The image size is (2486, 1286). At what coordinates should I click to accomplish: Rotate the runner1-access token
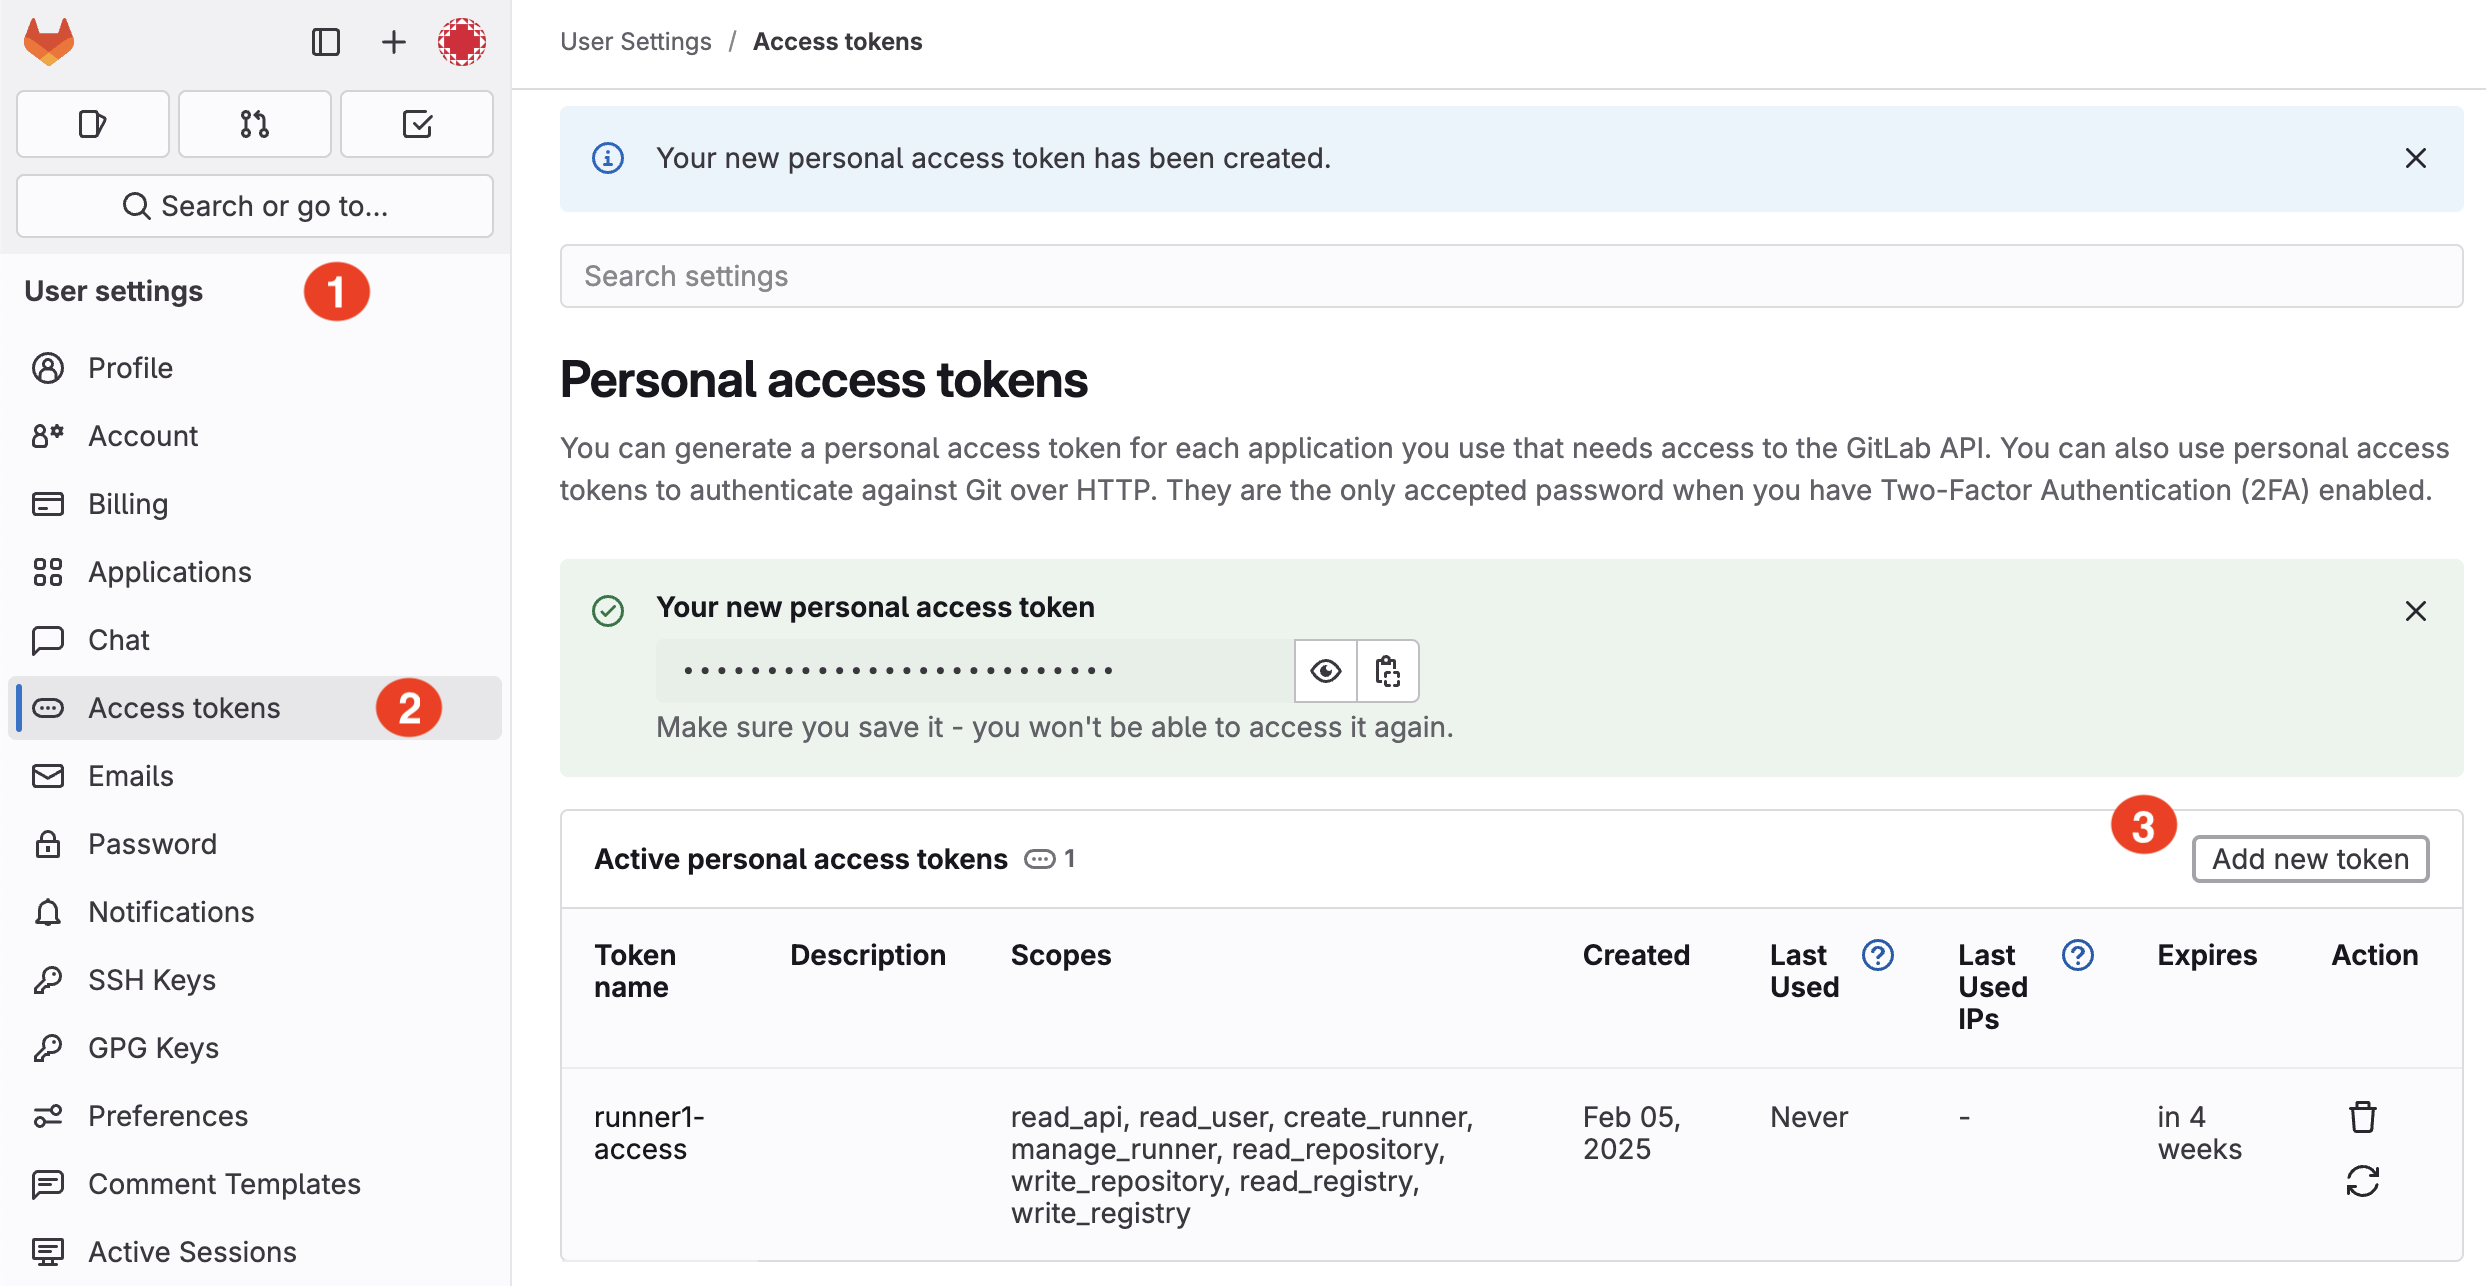2363,1181
